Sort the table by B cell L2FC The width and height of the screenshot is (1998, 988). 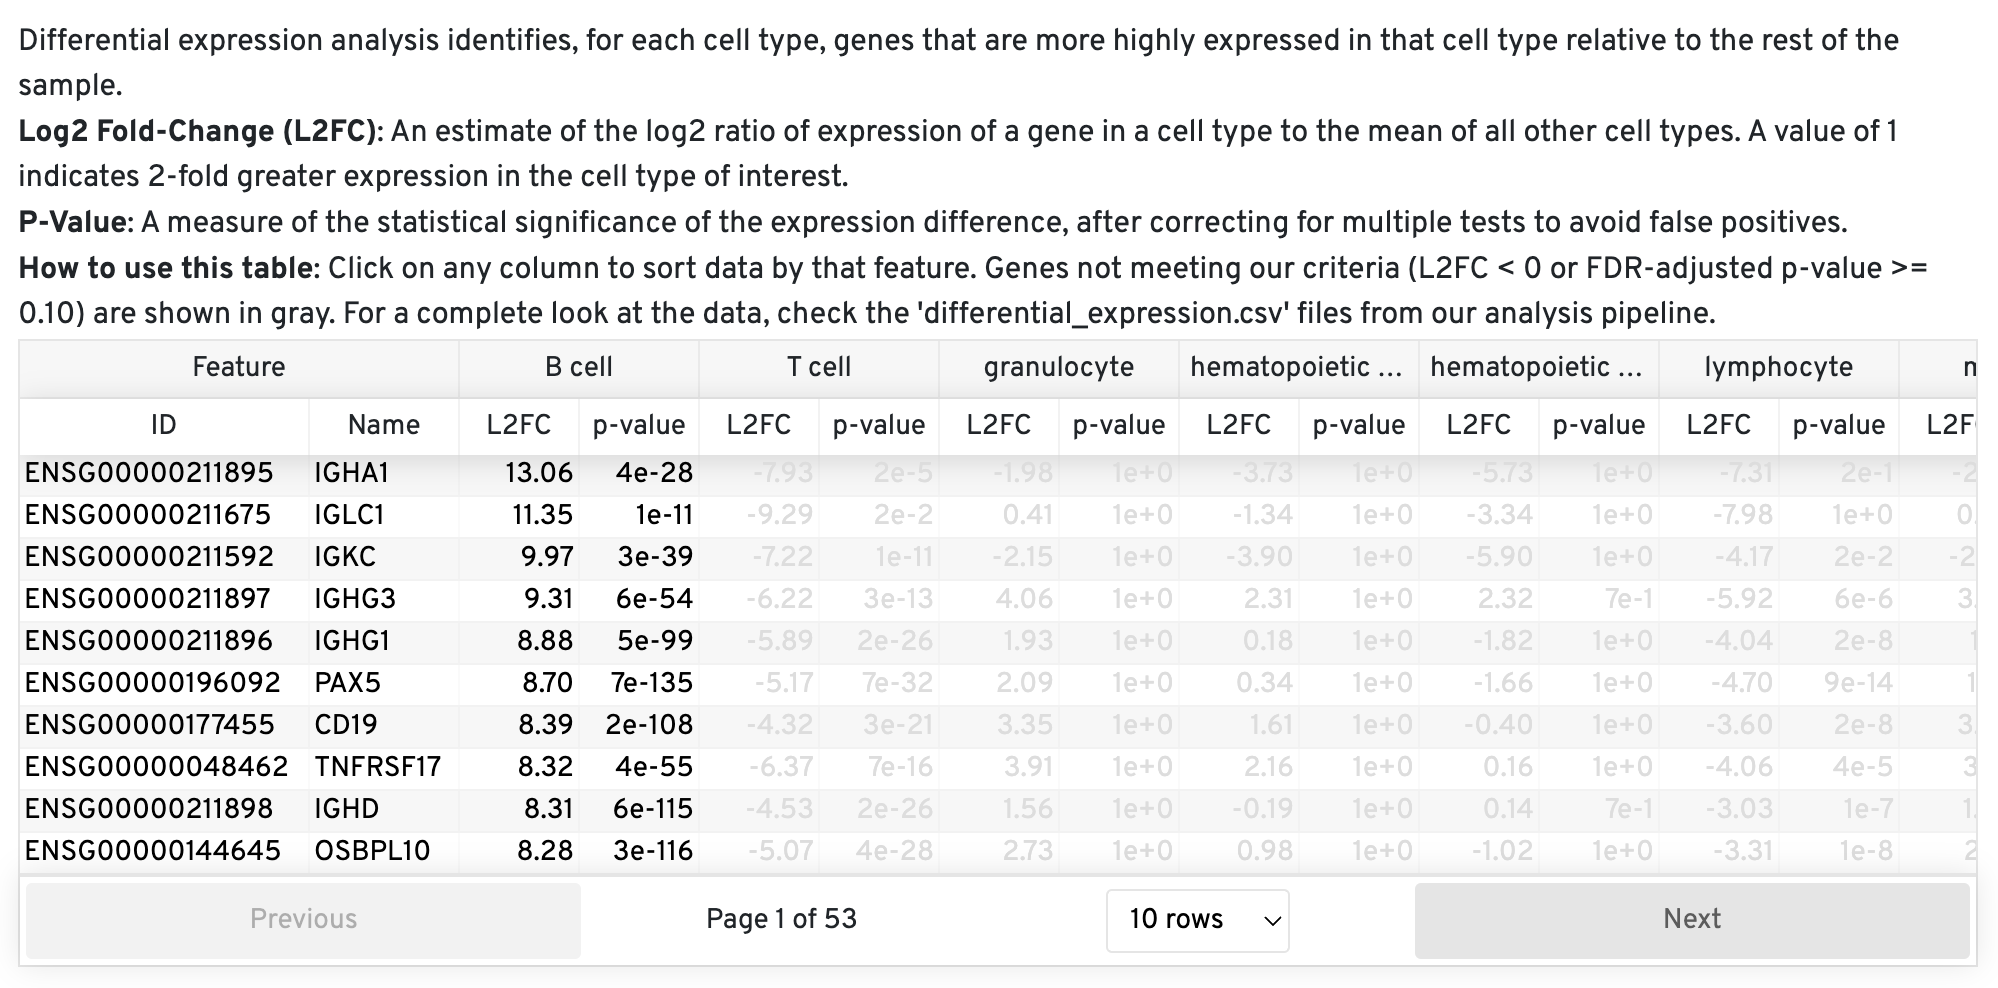[520, 425]
